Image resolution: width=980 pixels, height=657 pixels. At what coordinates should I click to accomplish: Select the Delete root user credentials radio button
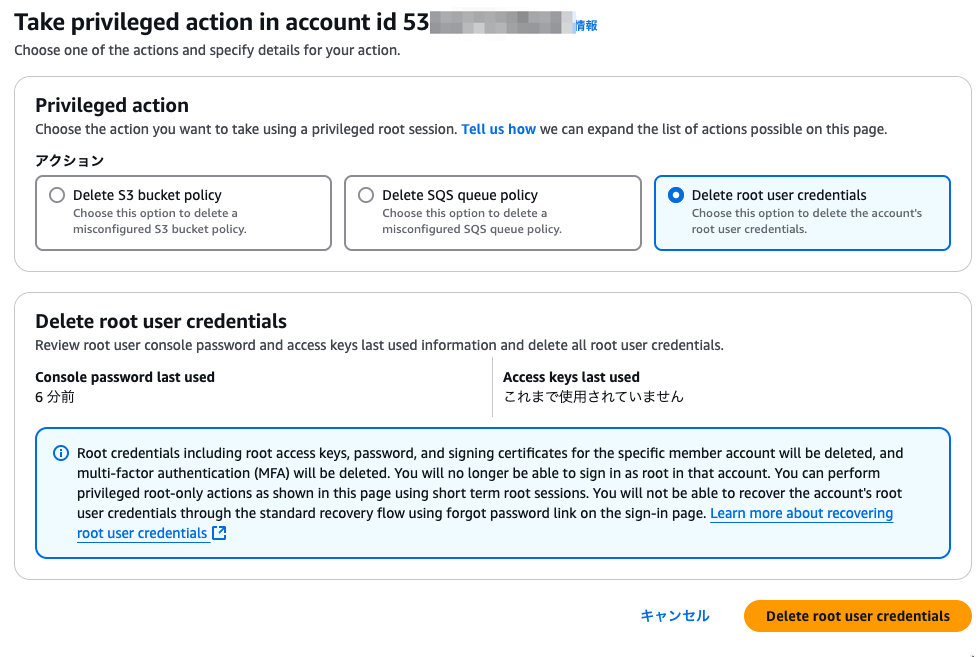pos(676,195)
